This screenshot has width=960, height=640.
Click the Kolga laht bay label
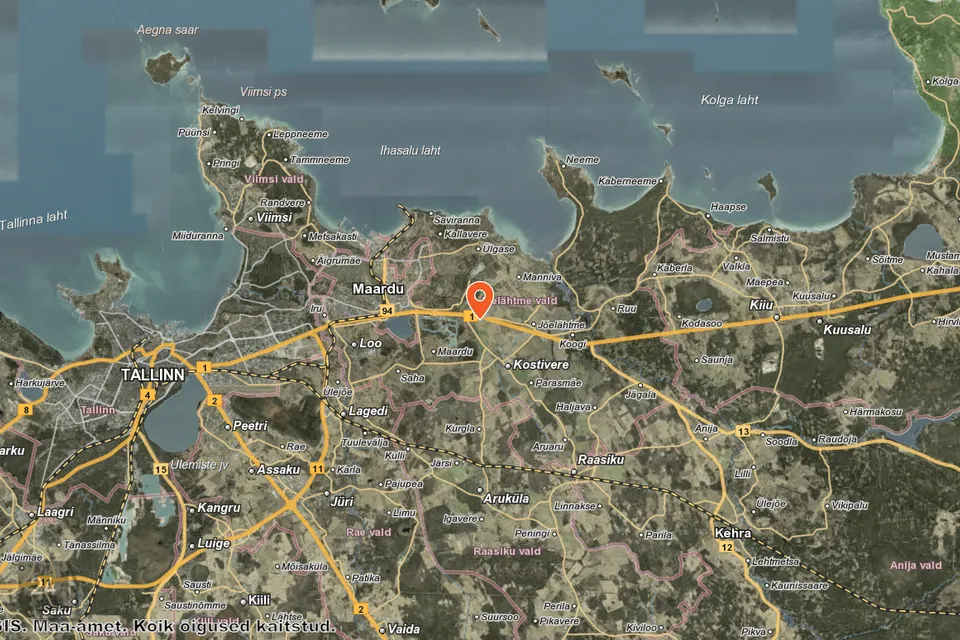pos(729,100)
